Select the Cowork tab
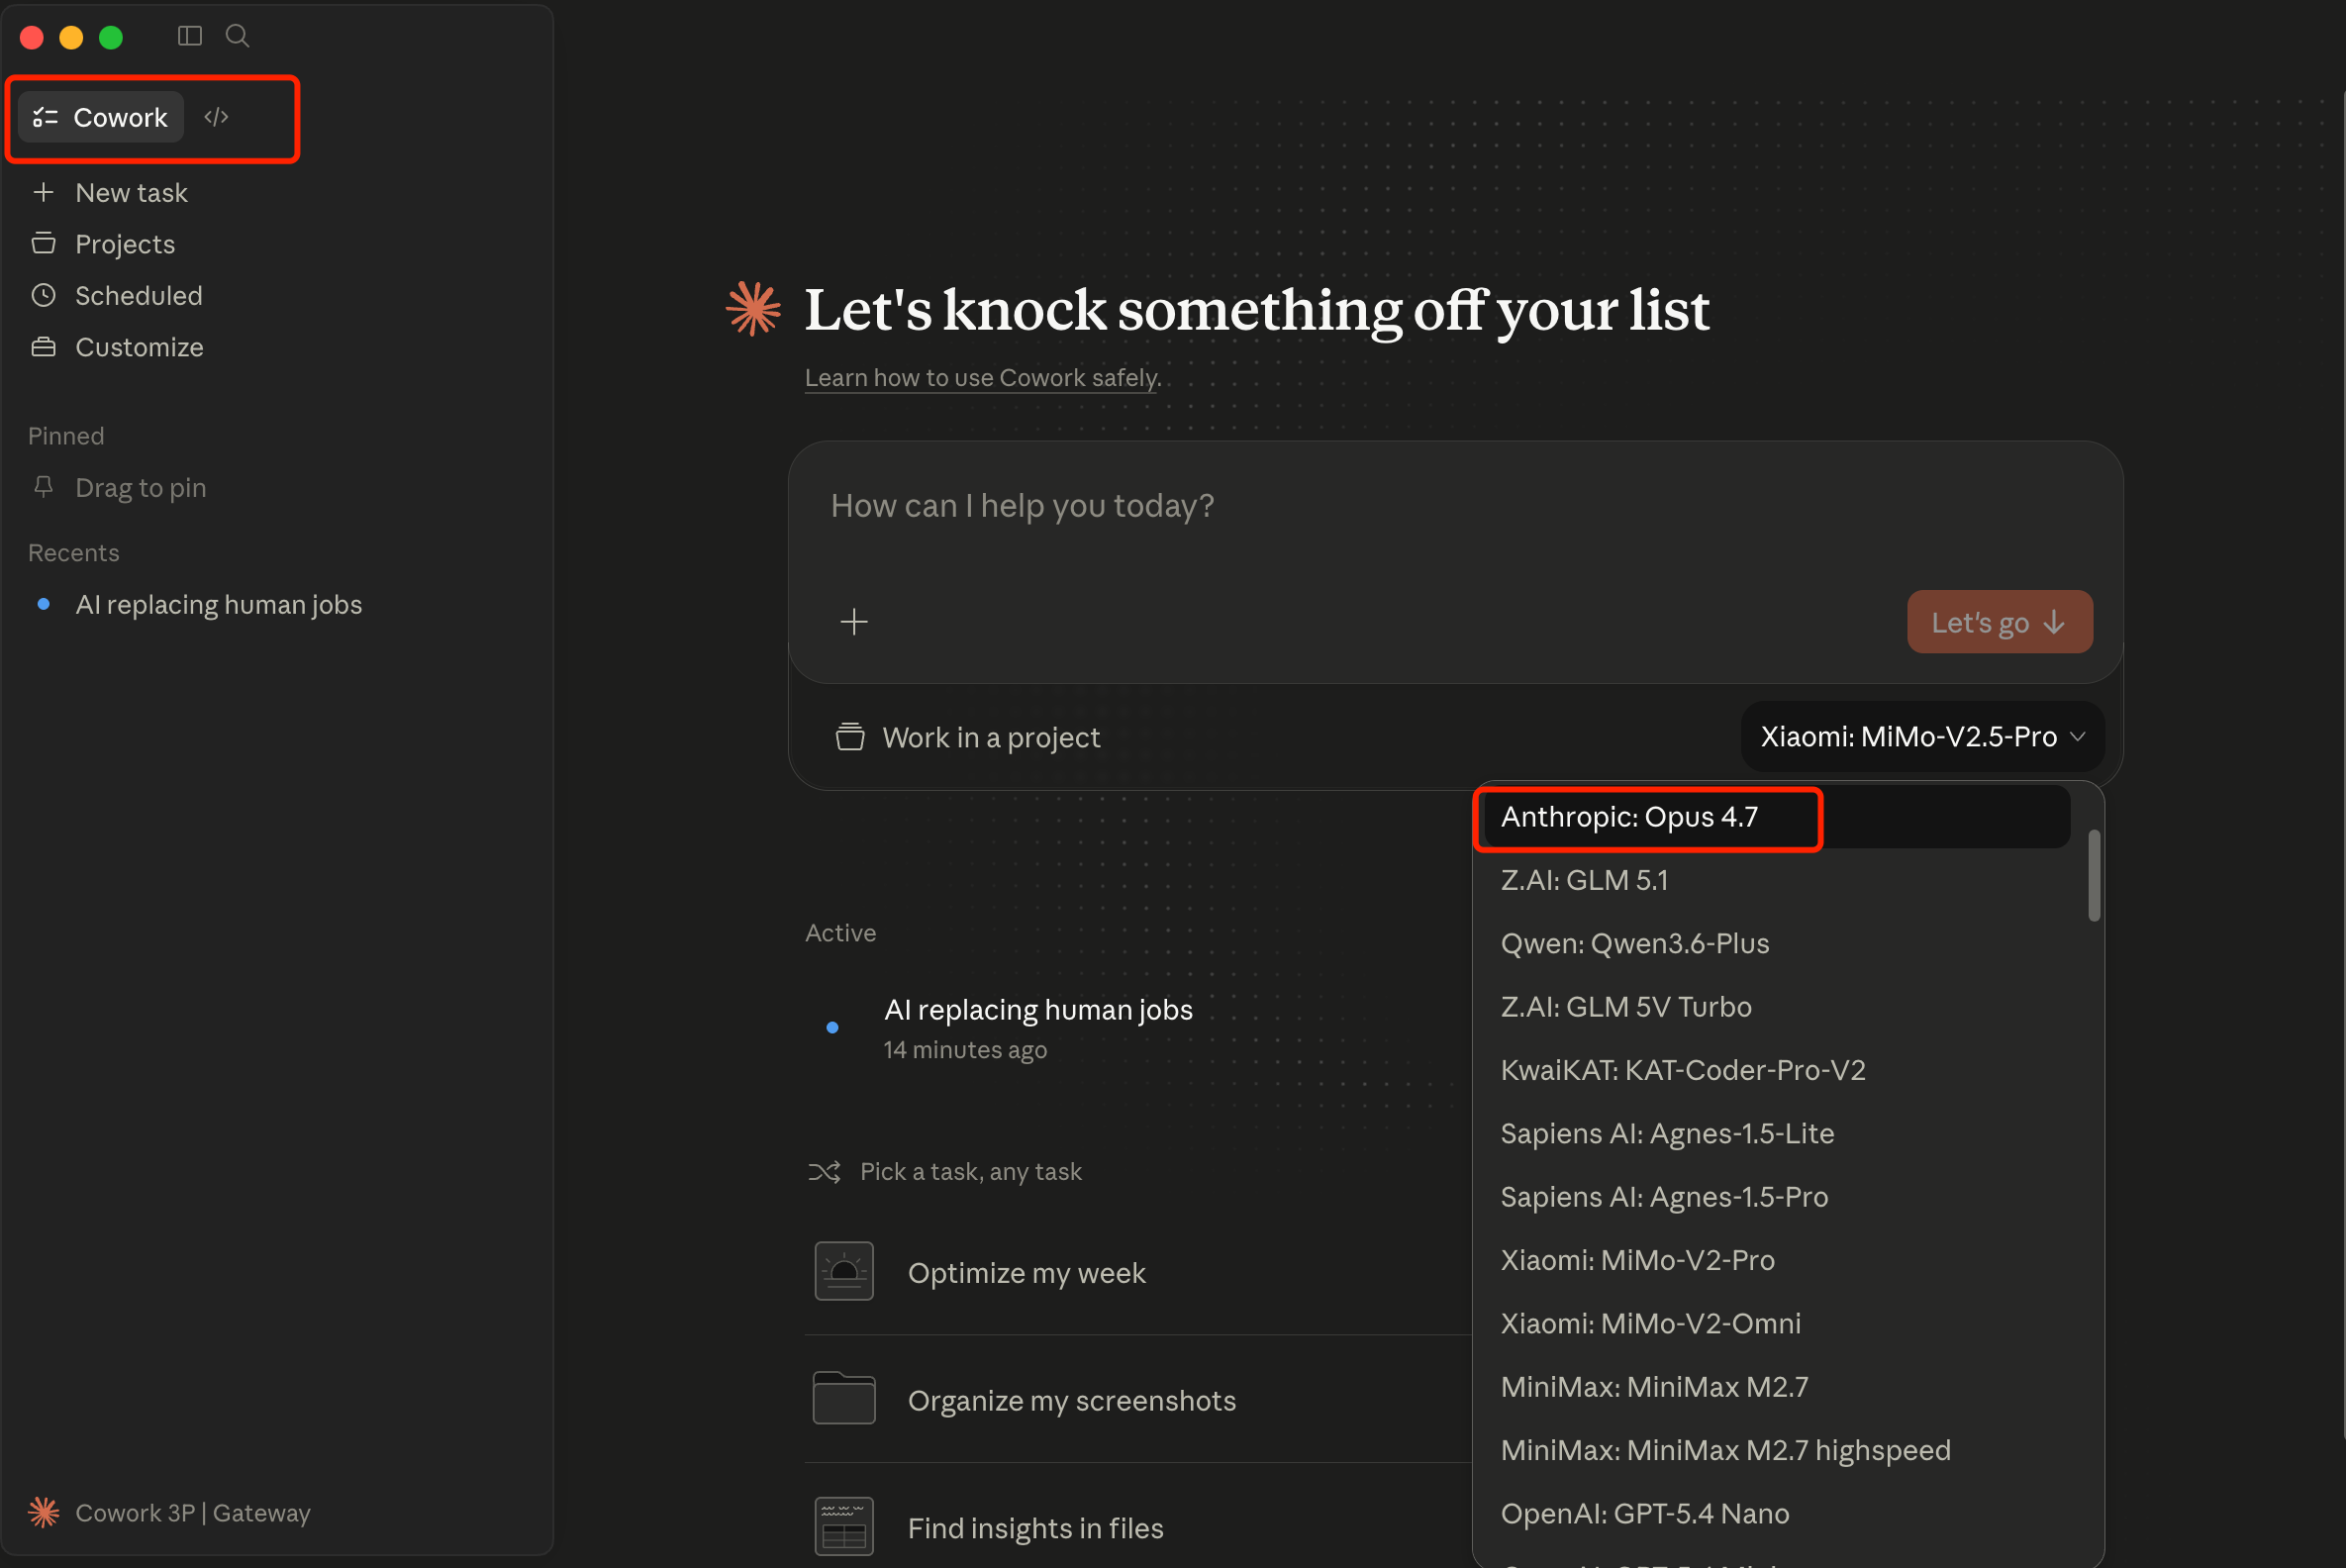The width and height of the screenshot is (2346, 1568). click(x=101, y=117)
